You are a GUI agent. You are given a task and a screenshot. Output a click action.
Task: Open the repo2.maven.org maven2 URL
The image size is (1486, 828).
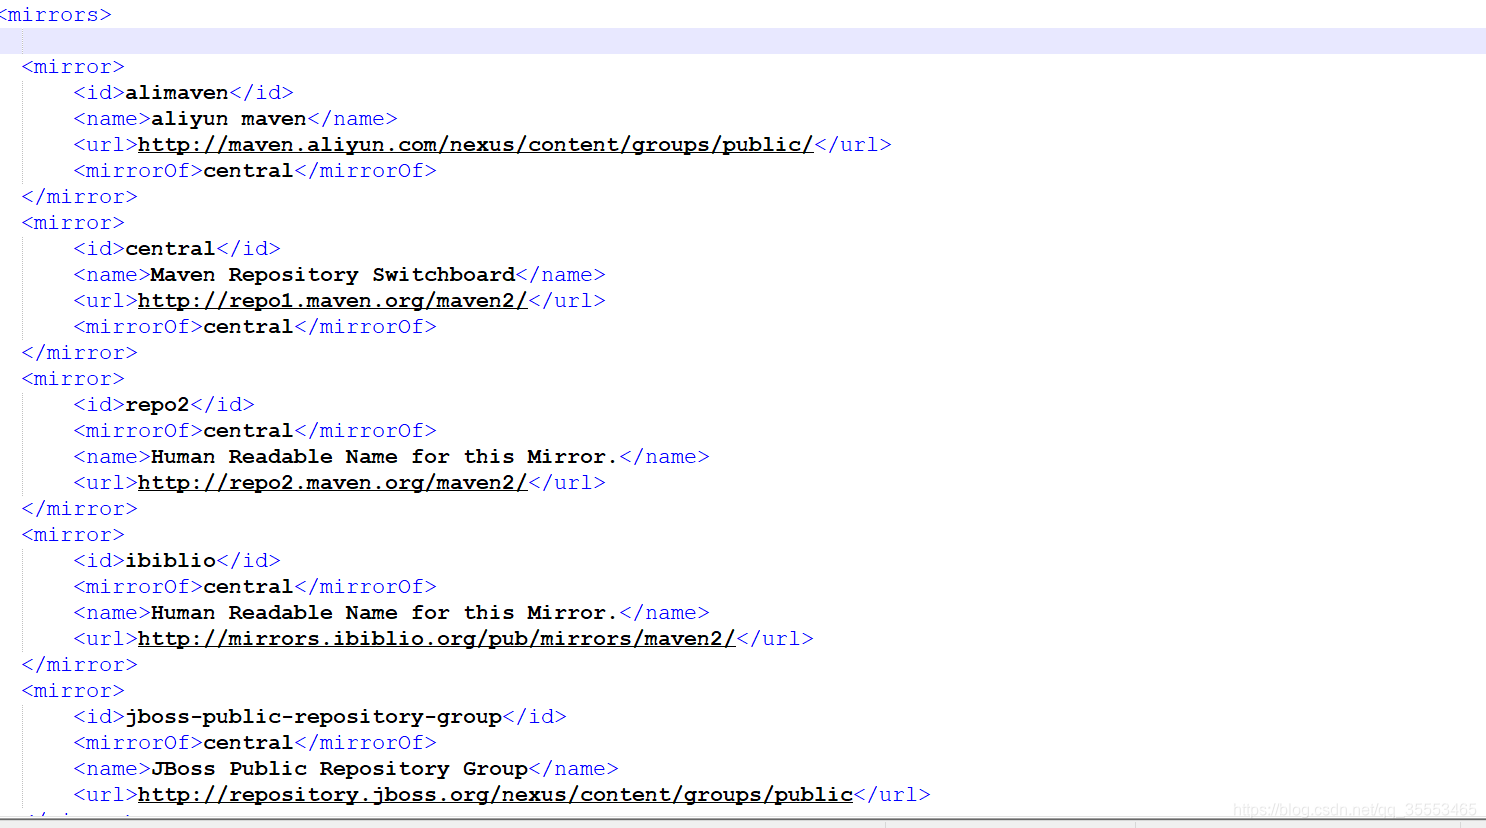[332, 483]
